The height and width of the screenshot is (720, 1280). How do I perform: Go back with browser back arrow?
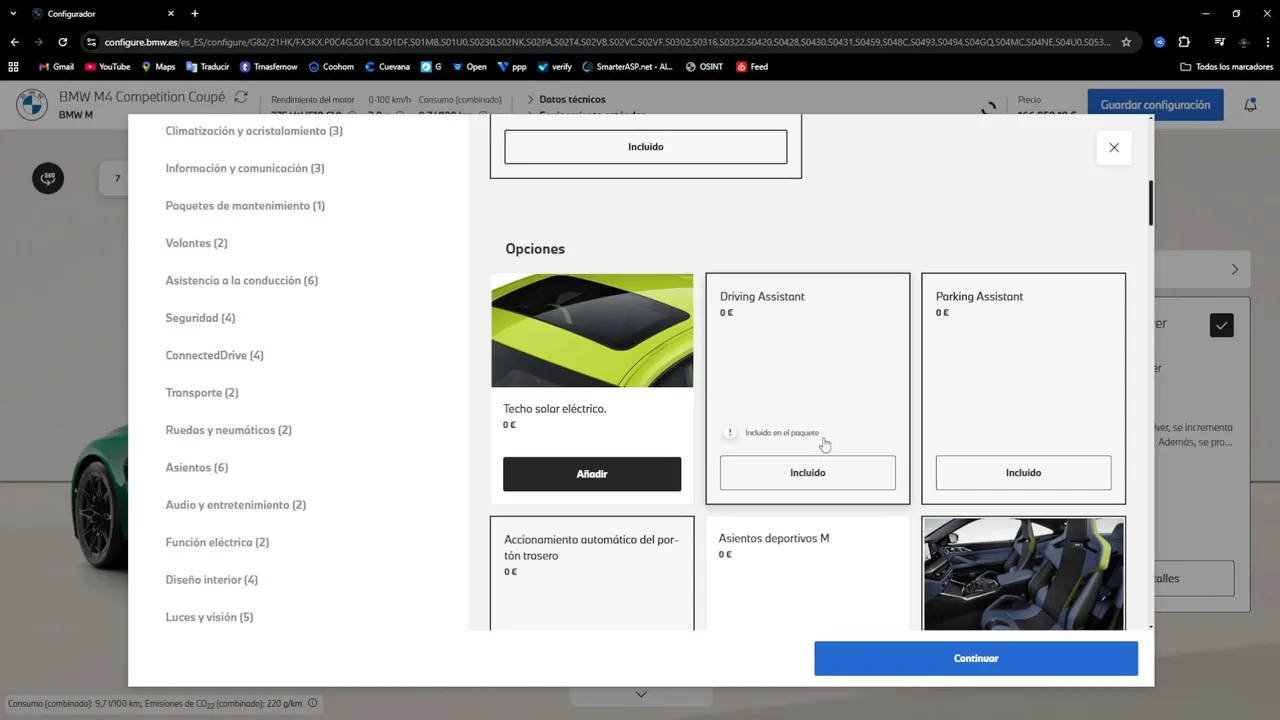tap(14, 42)
